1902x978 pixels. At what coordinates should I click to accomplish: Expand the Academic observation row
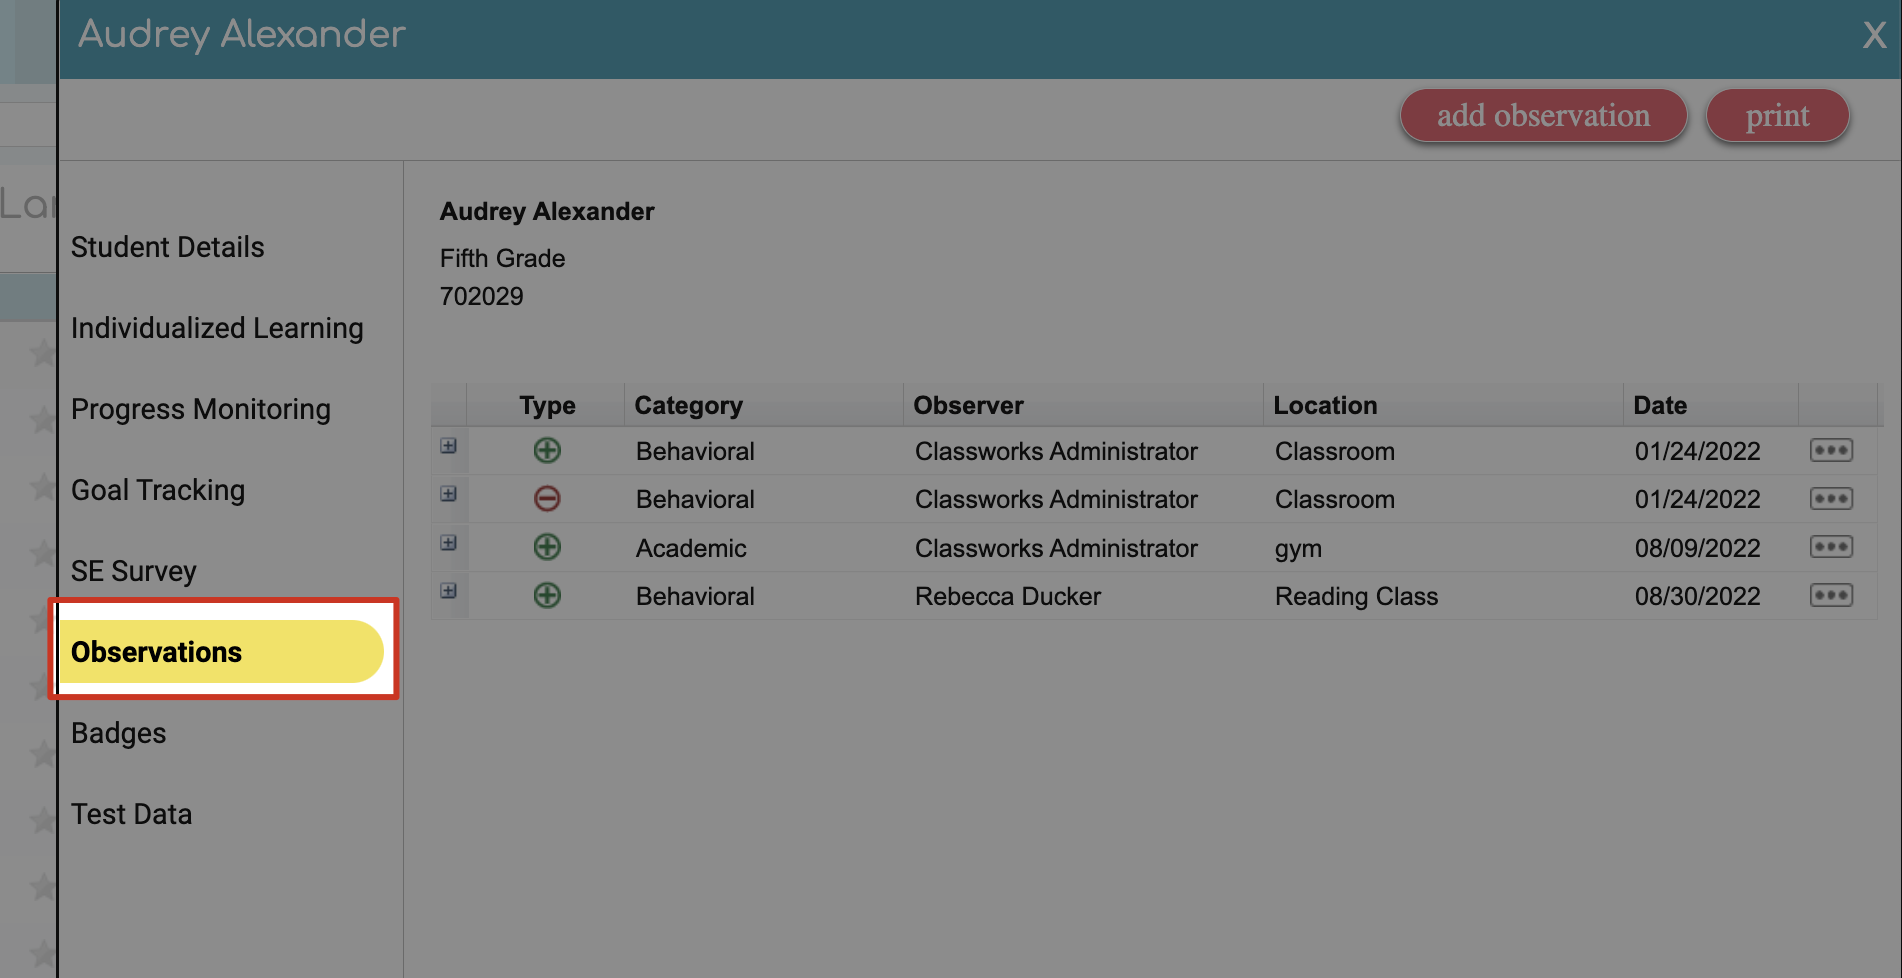tap(448, 543)
